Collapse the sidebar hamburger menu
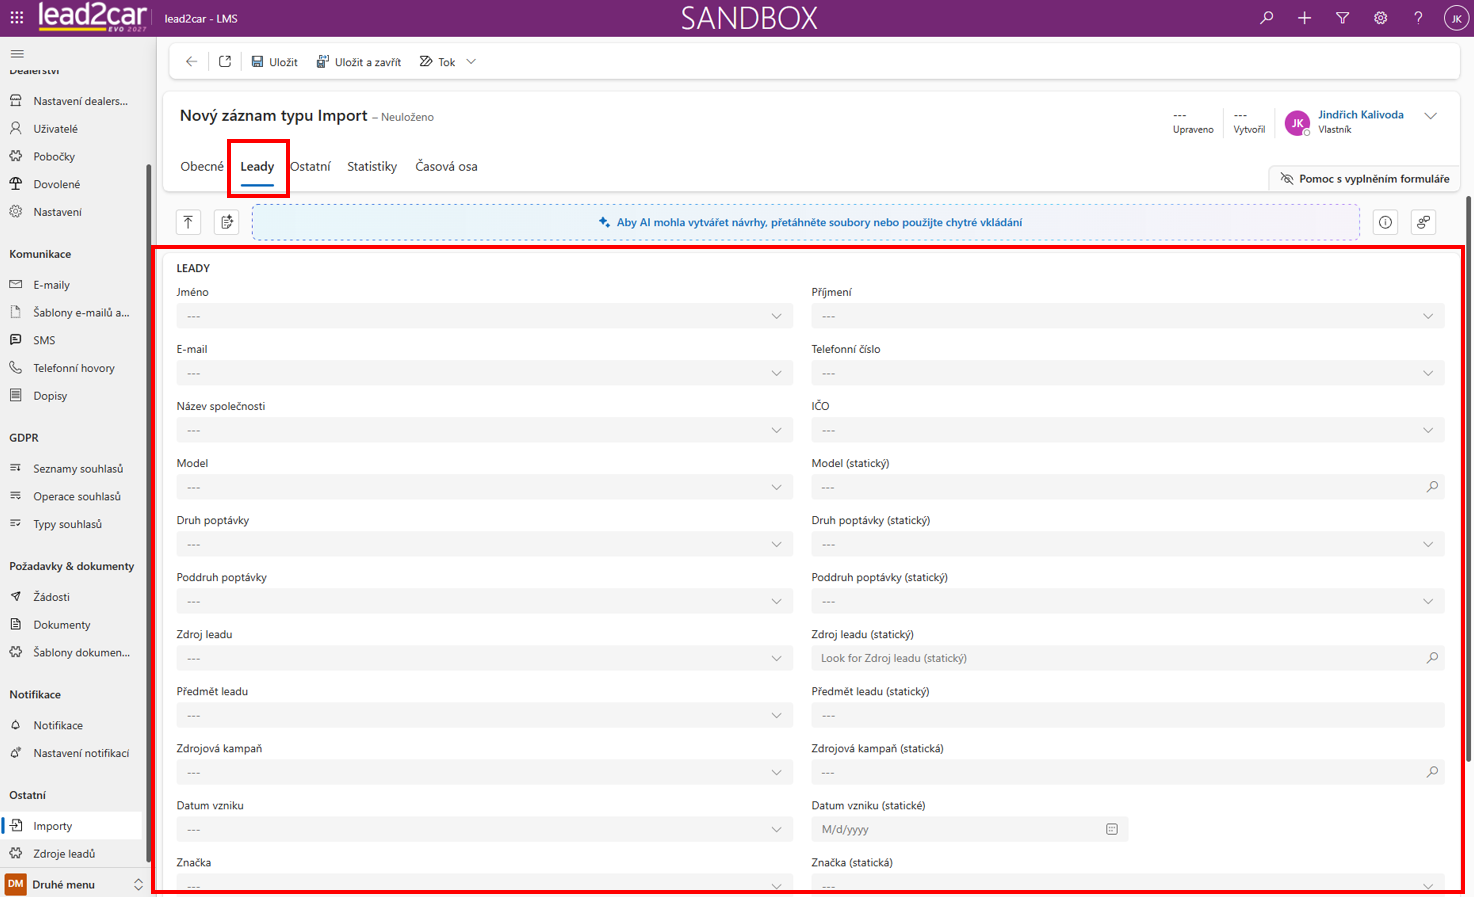Screen dimensions: 1474x897 (17, 54)
